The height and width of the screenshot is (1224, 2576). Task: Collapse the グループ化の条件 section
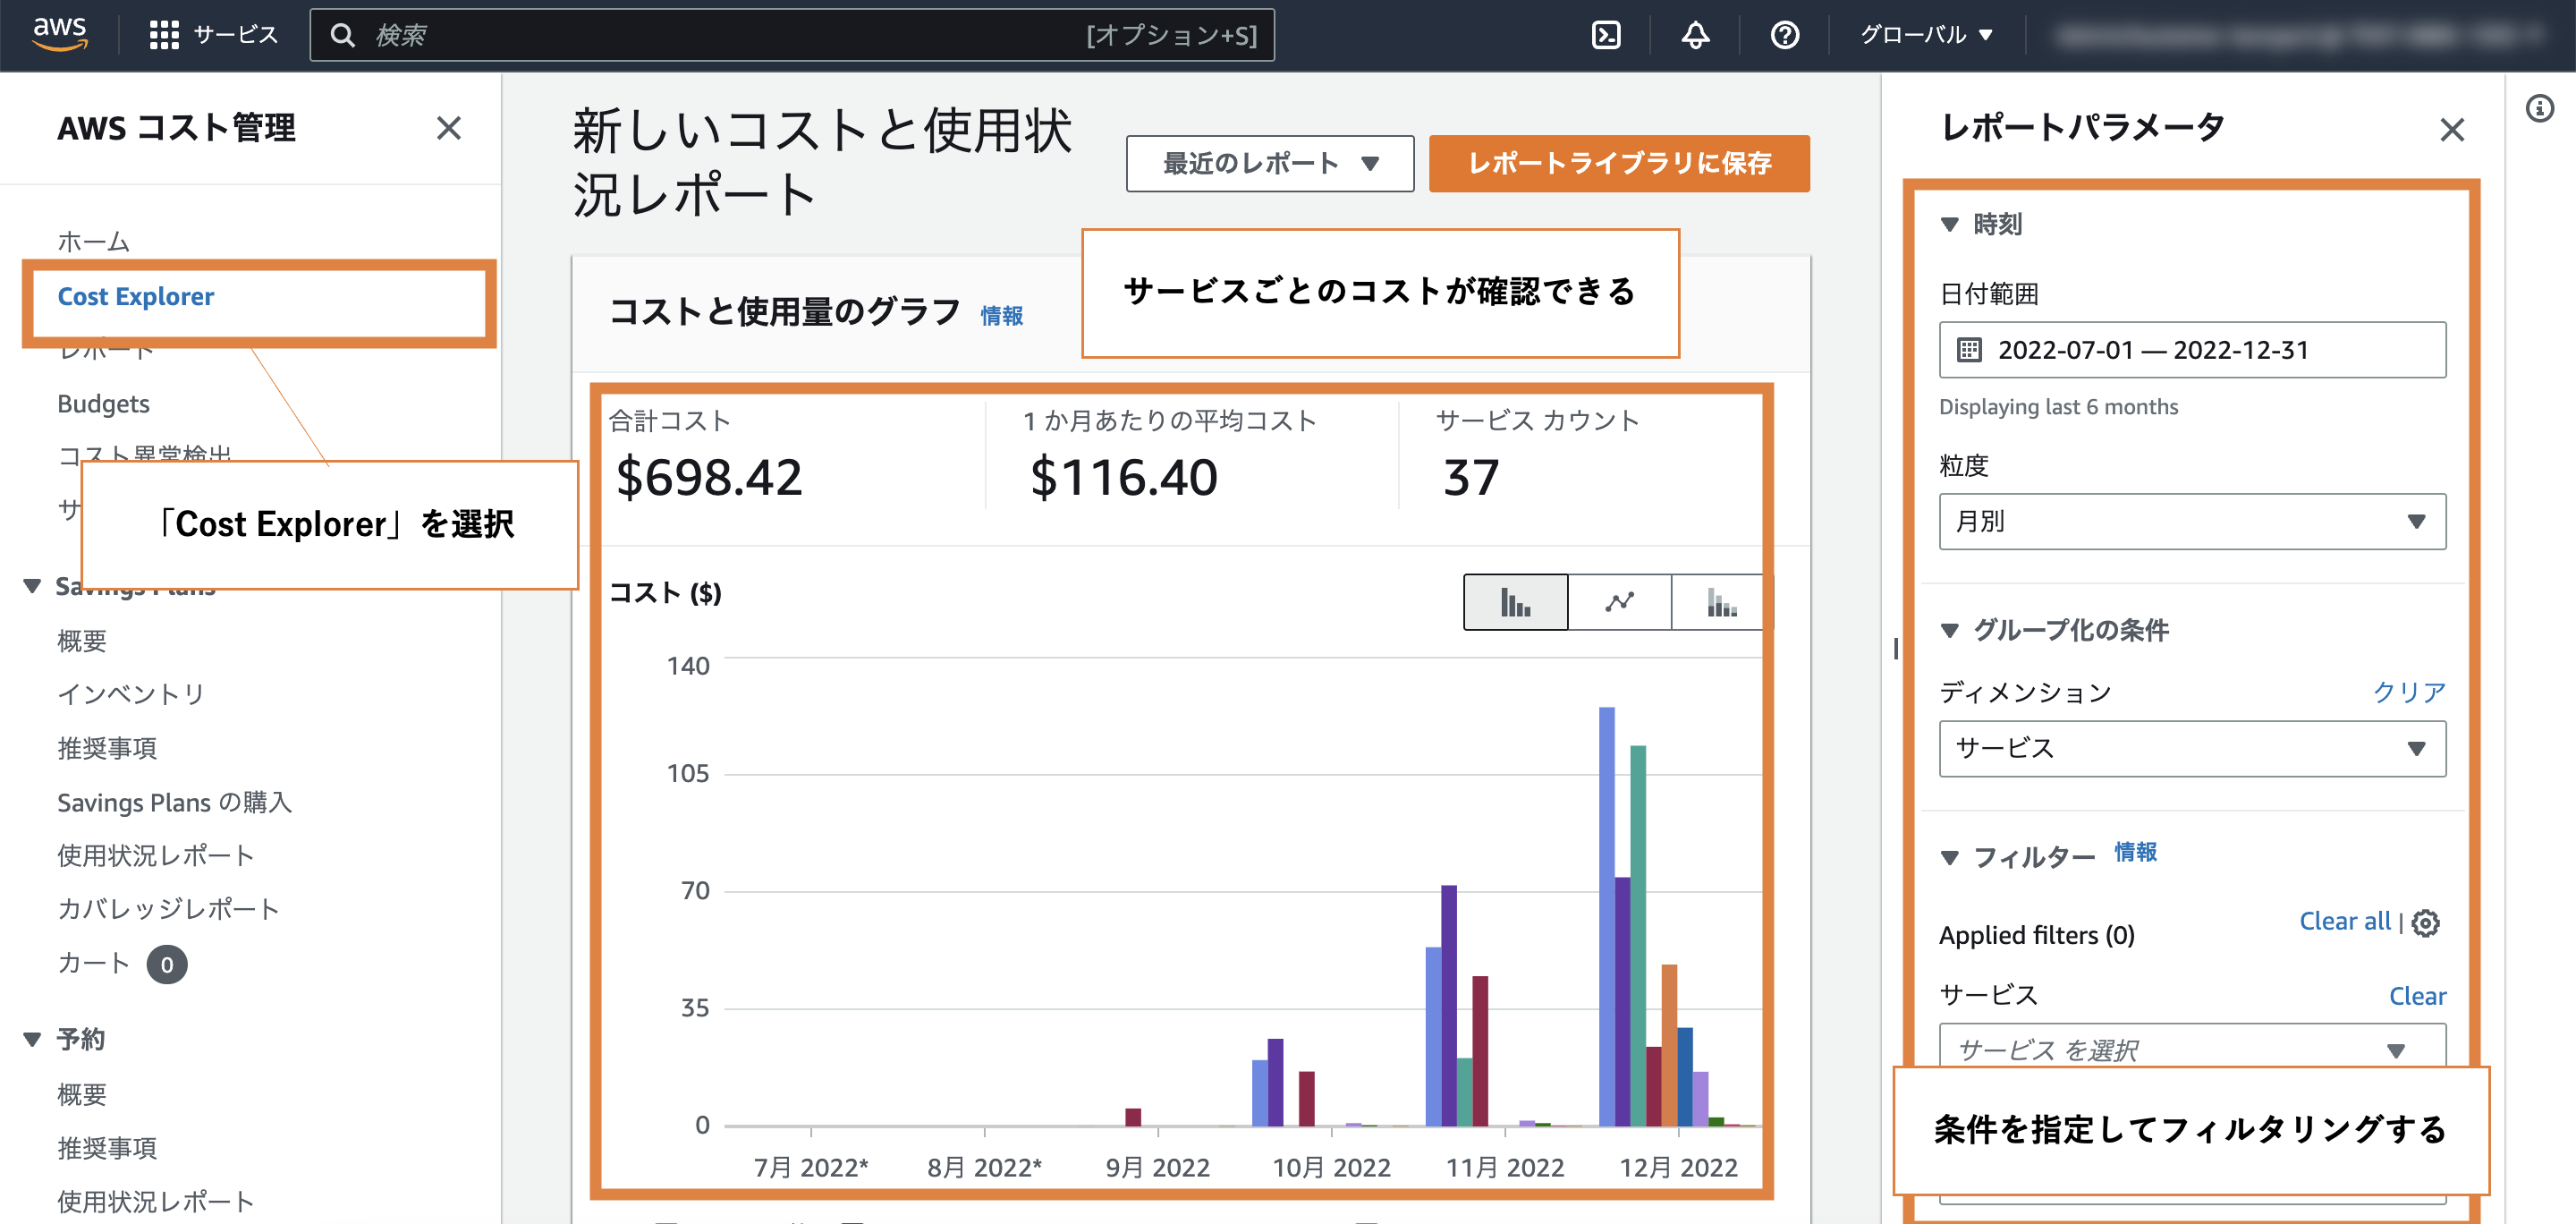point(1949,630)
